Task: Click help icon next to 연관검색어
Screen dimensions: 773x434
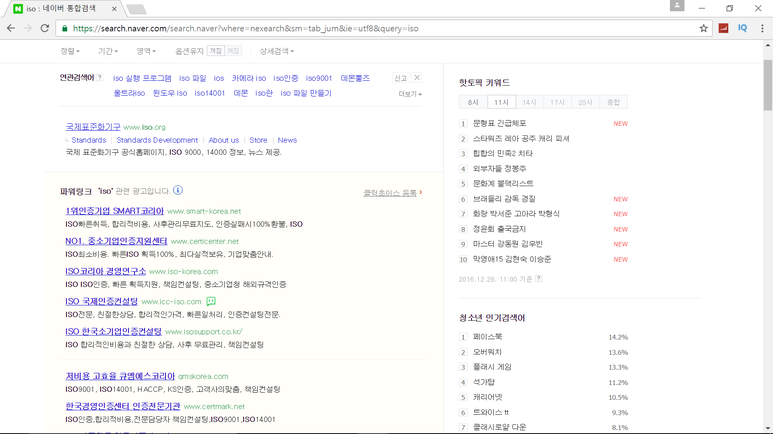Action: 100,77
